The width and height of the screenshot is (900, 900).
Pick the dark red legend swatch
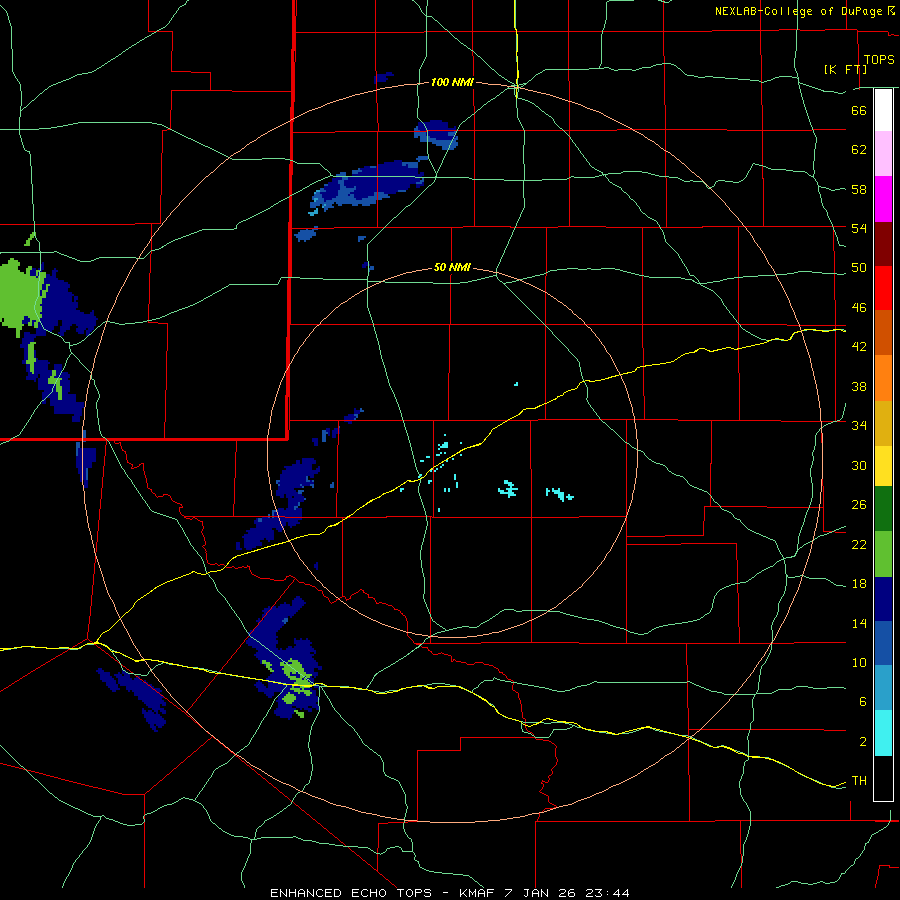pos(883,244)
